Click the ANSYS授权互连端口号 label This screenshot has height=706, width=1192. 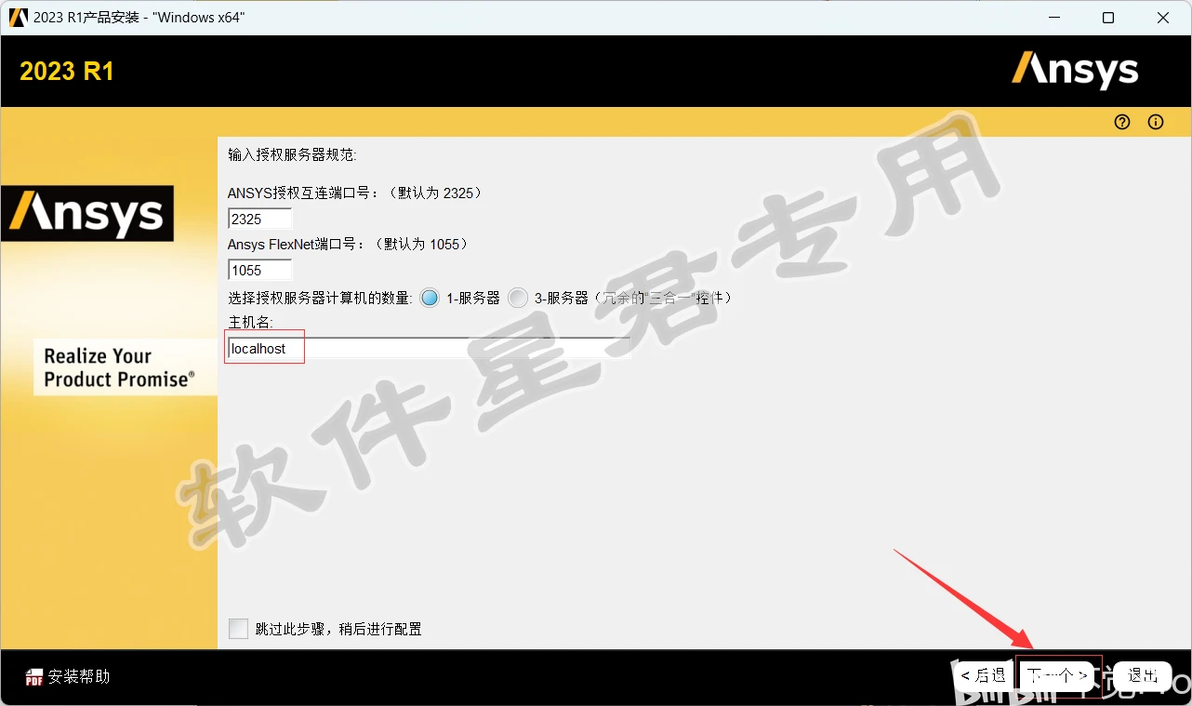[x=355, y=193]
